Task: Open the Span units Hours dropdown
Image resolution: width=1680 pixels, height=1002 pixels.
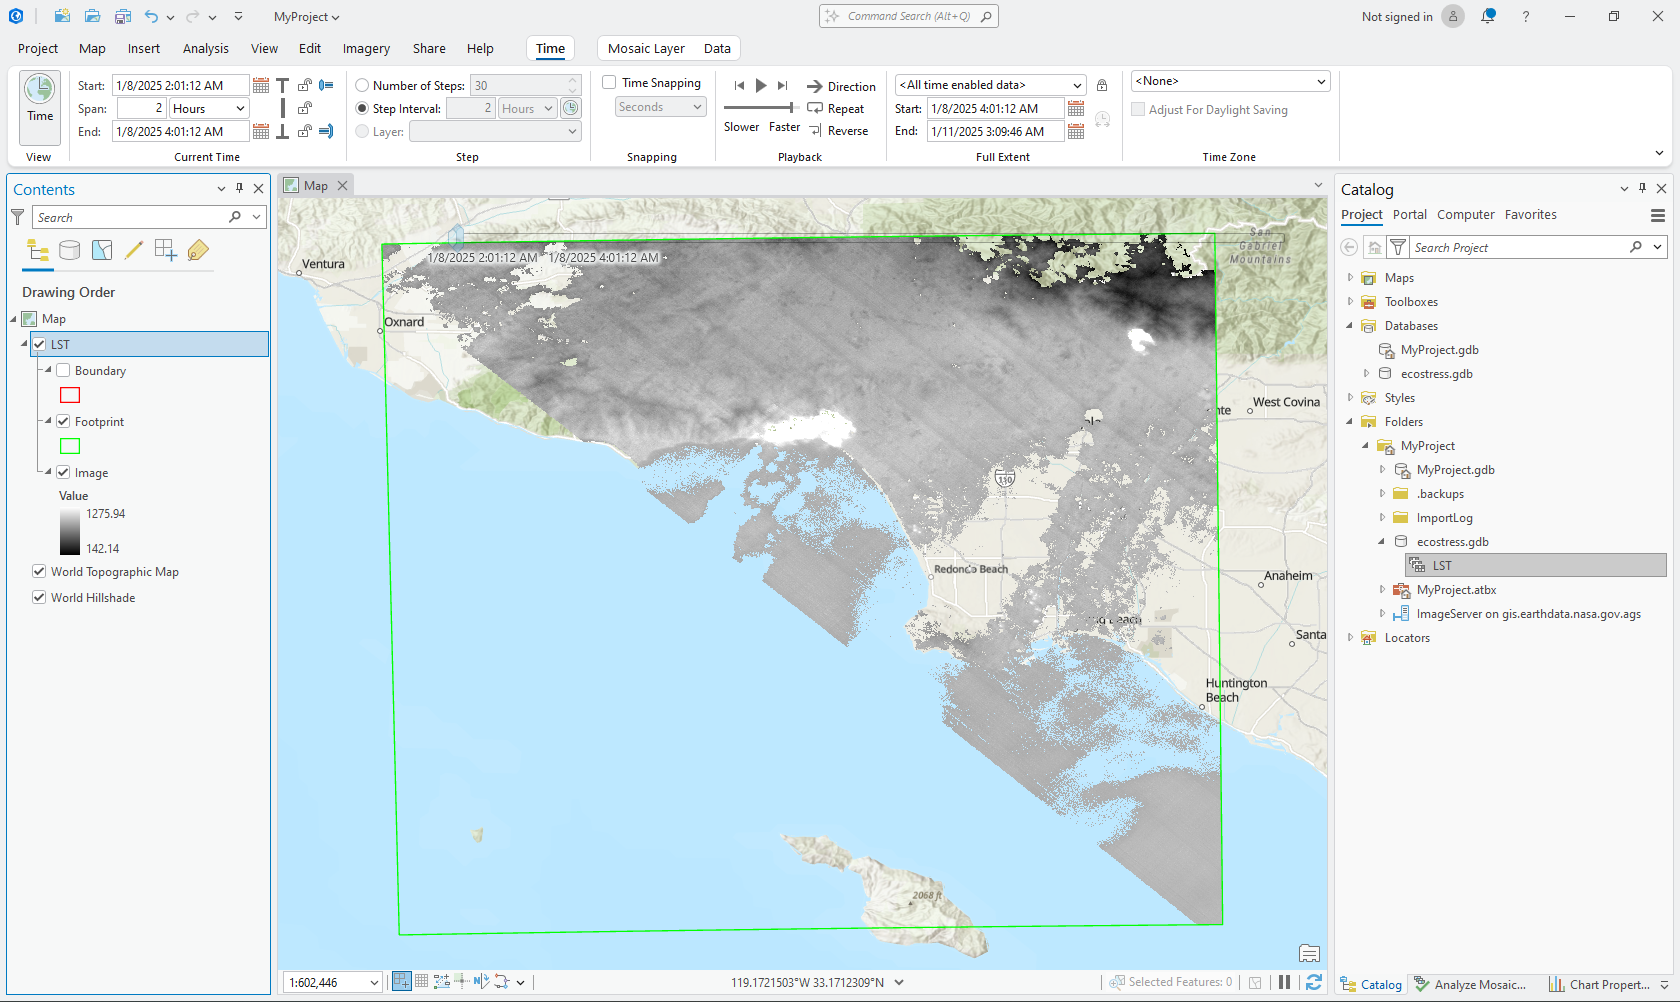Action: click(208, 109)
